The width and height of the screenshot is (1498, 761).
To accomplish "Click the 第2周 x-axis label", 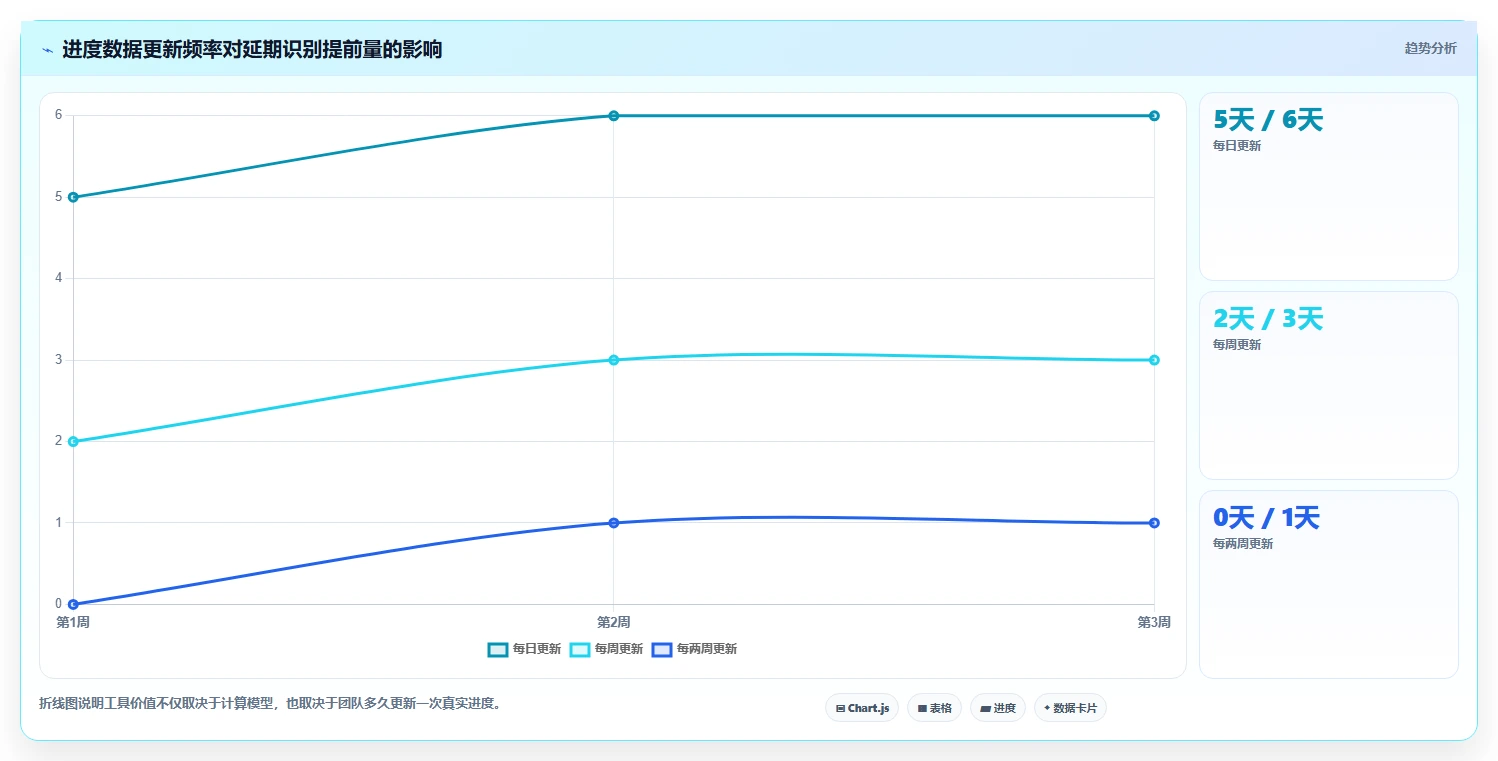I will click(614, 622).
